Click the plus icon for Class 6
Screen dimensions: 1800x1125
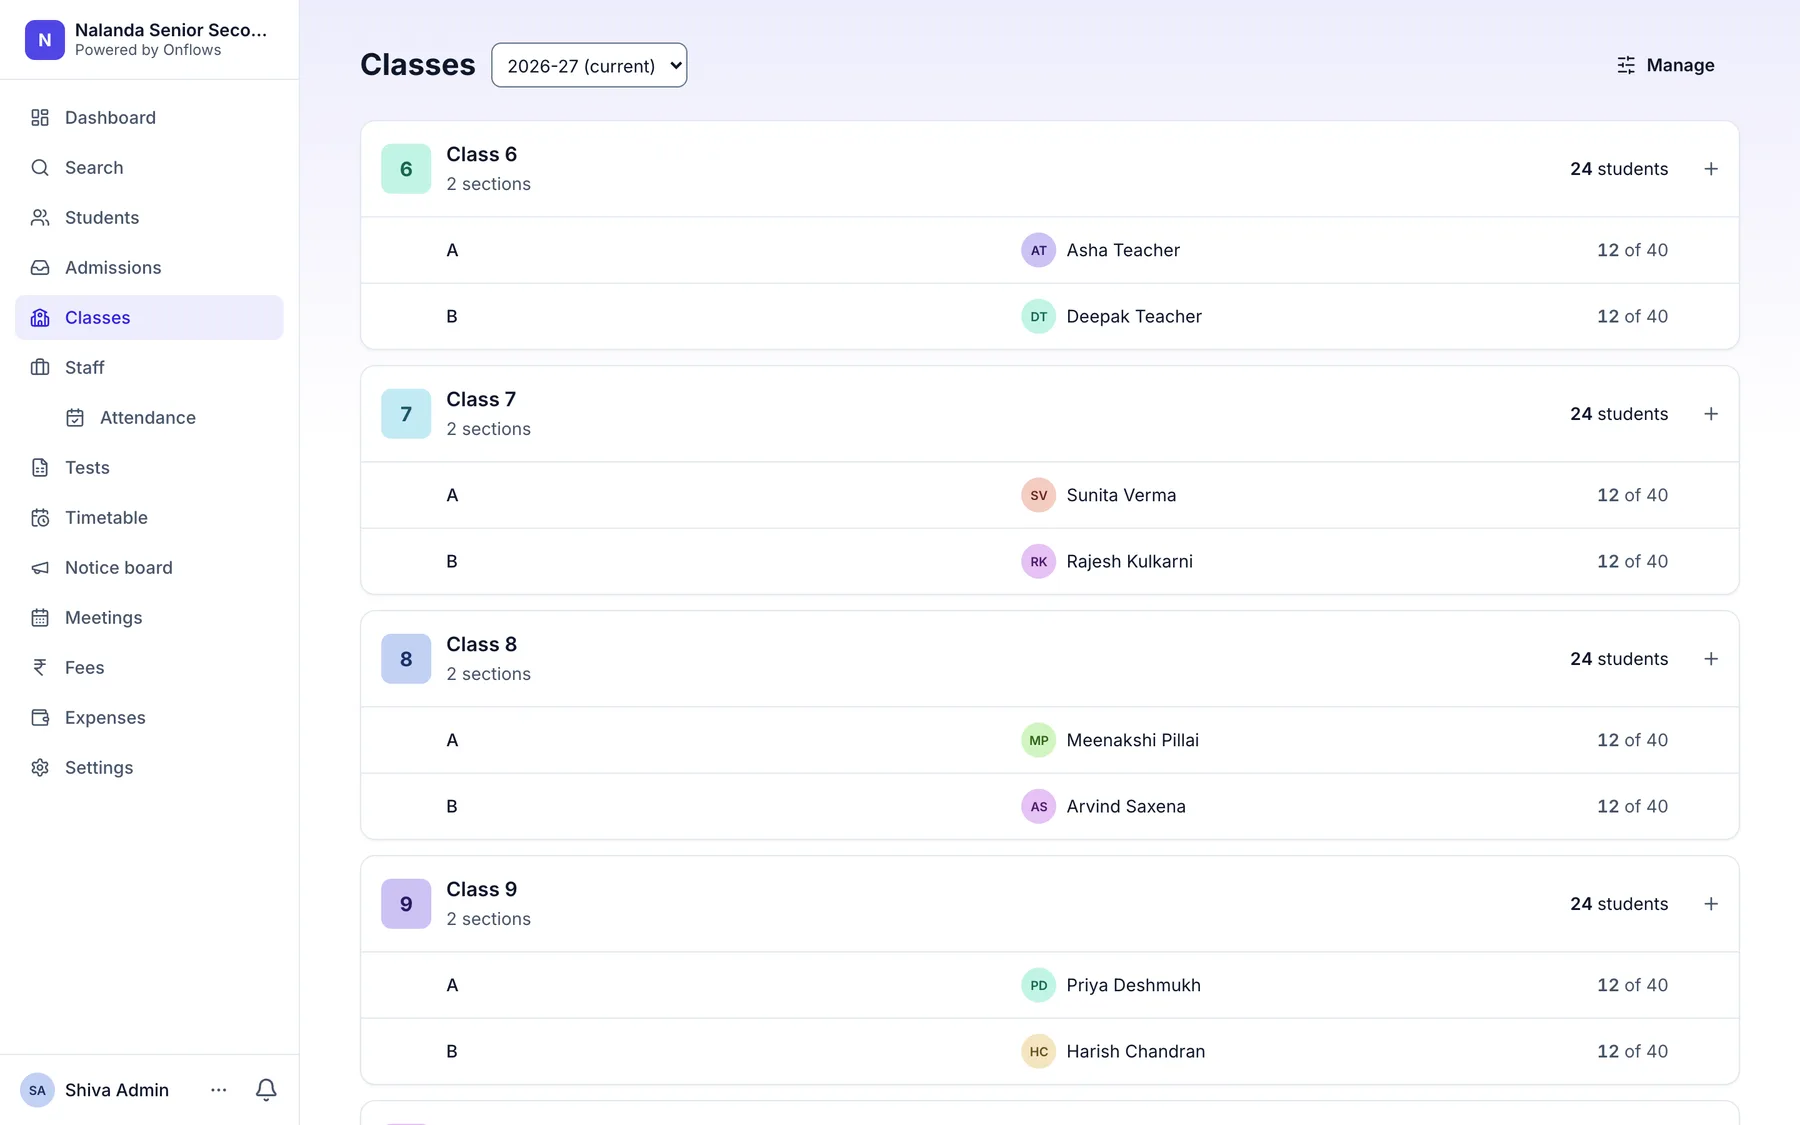coord(1711,169)
